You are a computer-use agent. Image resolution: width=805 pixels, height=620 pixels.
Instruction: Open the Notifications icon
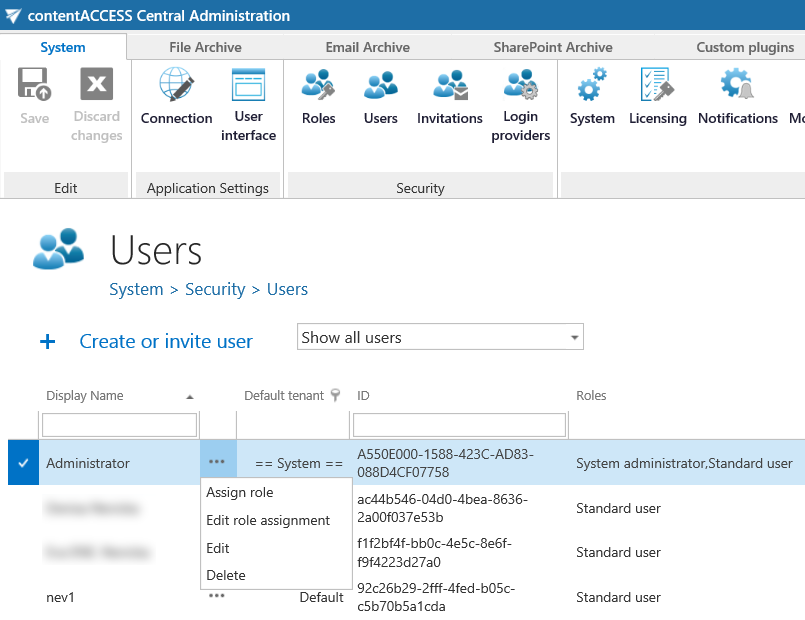pos(737,98)
